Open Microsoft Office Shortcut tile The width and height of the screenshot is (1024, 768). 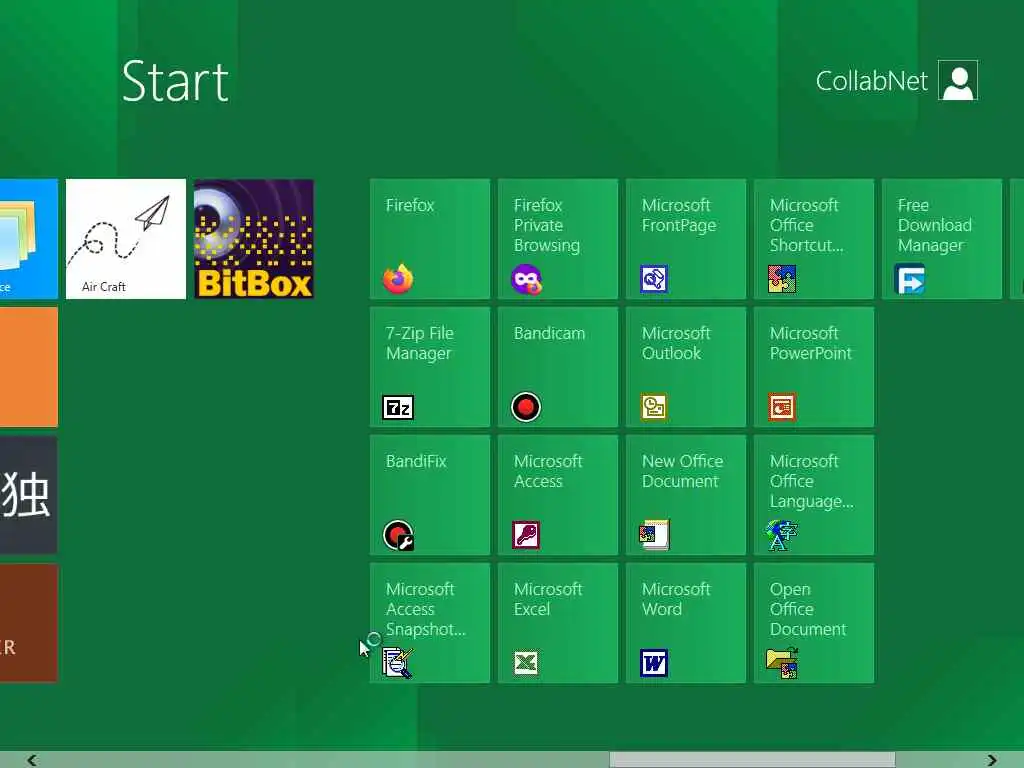tap(814, 239)
